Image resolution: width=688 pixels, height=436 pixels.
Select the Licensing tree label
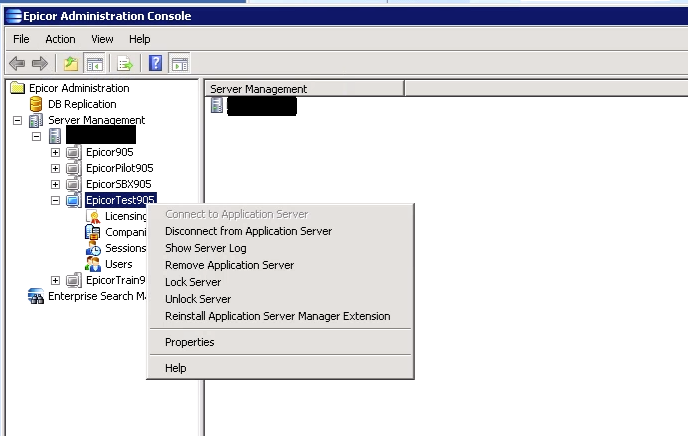coord(125,216)
